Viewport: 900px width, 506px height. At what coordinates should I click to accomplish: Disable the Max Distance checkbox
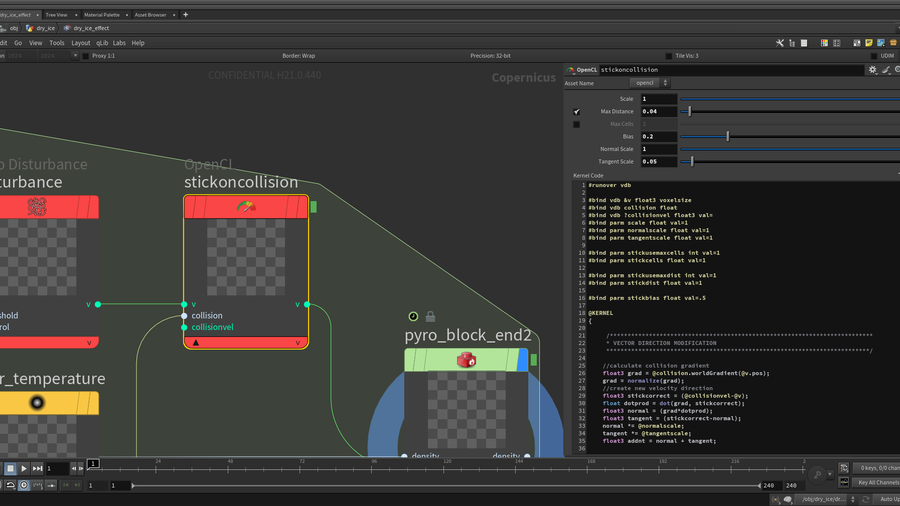[576, 112]
